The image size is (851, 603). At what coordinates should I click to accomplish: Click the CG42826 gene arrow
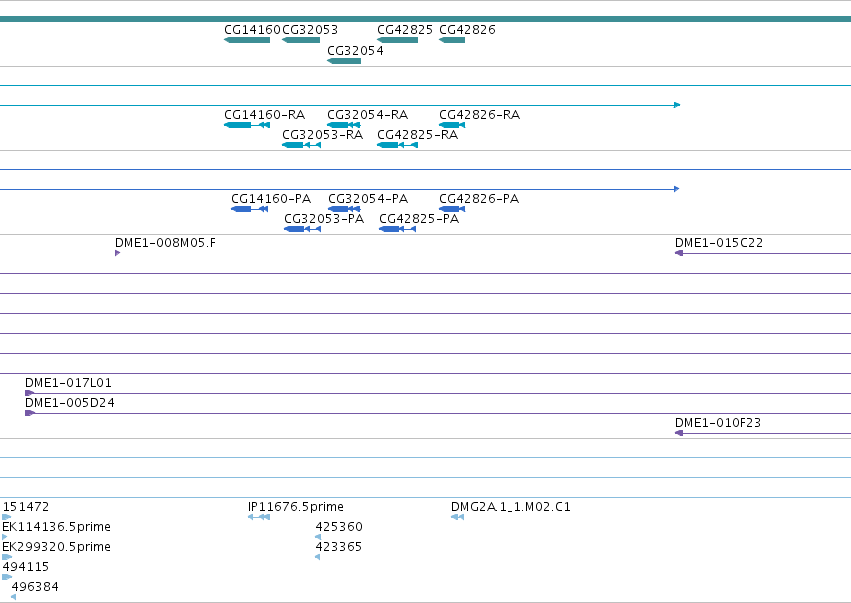pos(452,40)
